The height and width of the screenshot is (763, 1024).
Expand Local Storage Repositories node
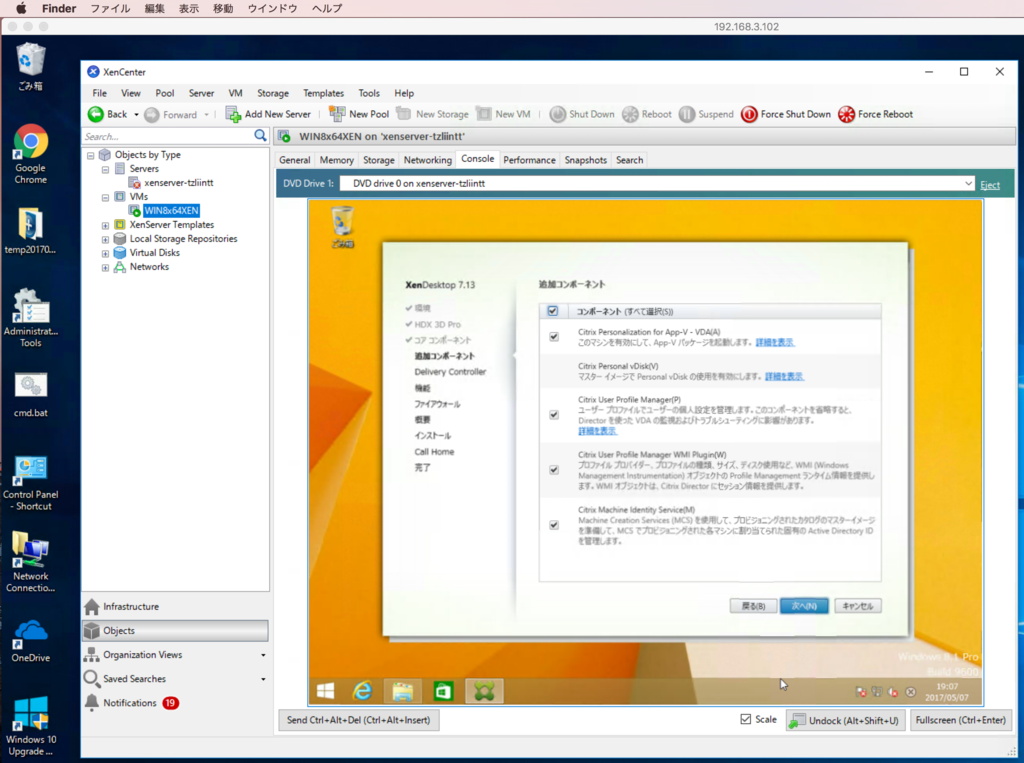pos(105,240)
